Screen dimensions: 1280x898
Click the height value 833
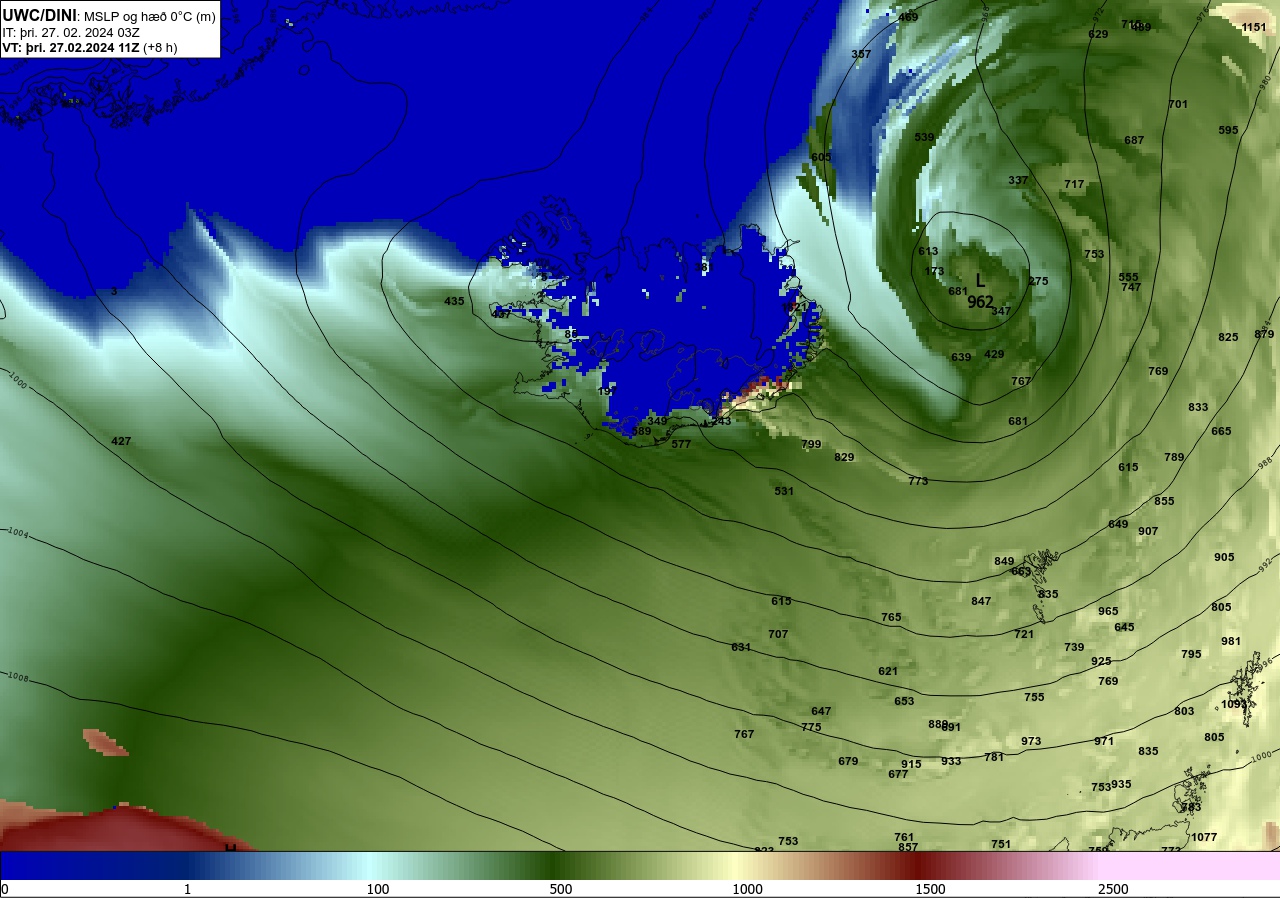[x=1198, y=407]
